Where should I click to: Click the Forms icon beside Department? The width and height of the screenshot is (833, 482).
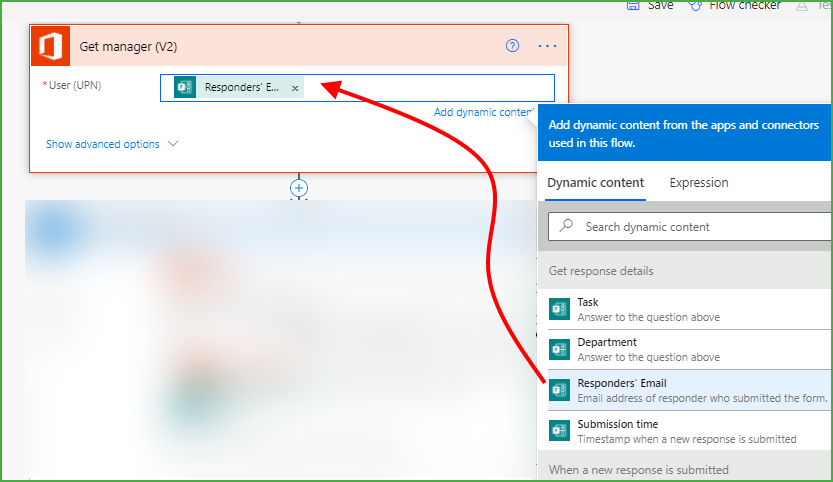coord(559,350)
